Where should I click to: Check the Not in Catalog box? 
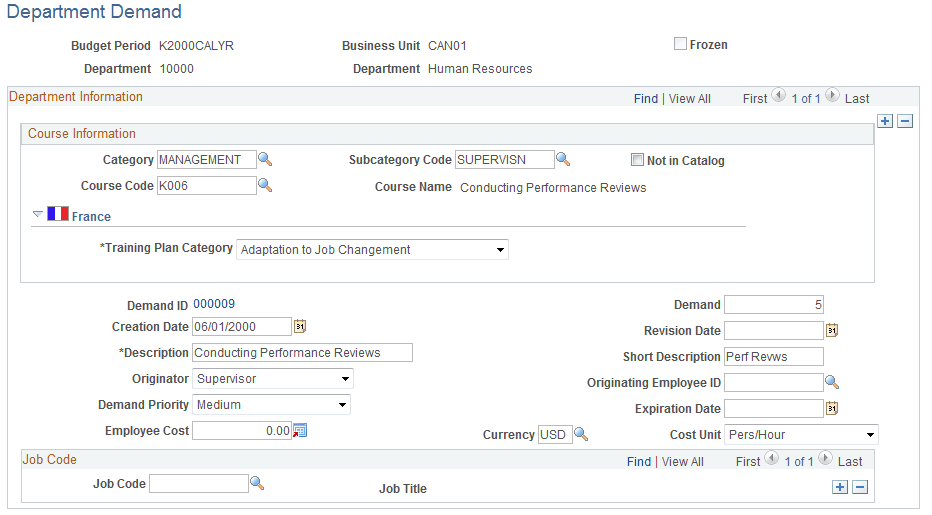(637, 160)
